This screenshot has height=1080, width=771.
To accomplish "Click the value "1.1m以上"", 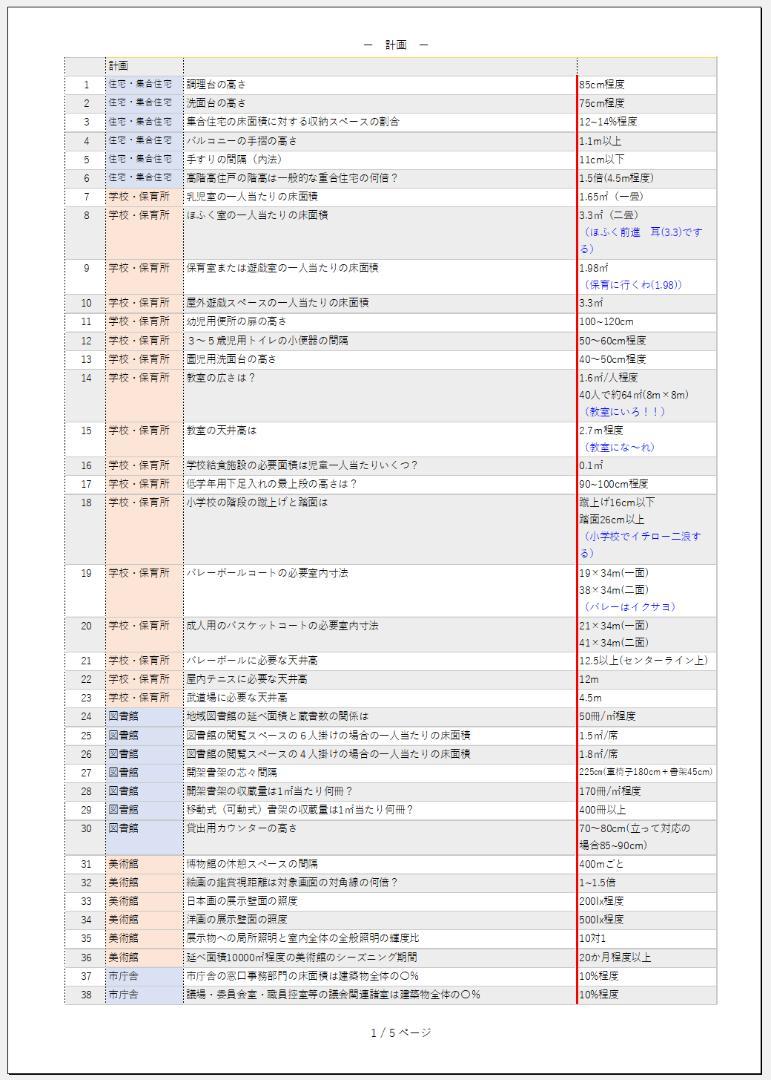I will [600, 141].
